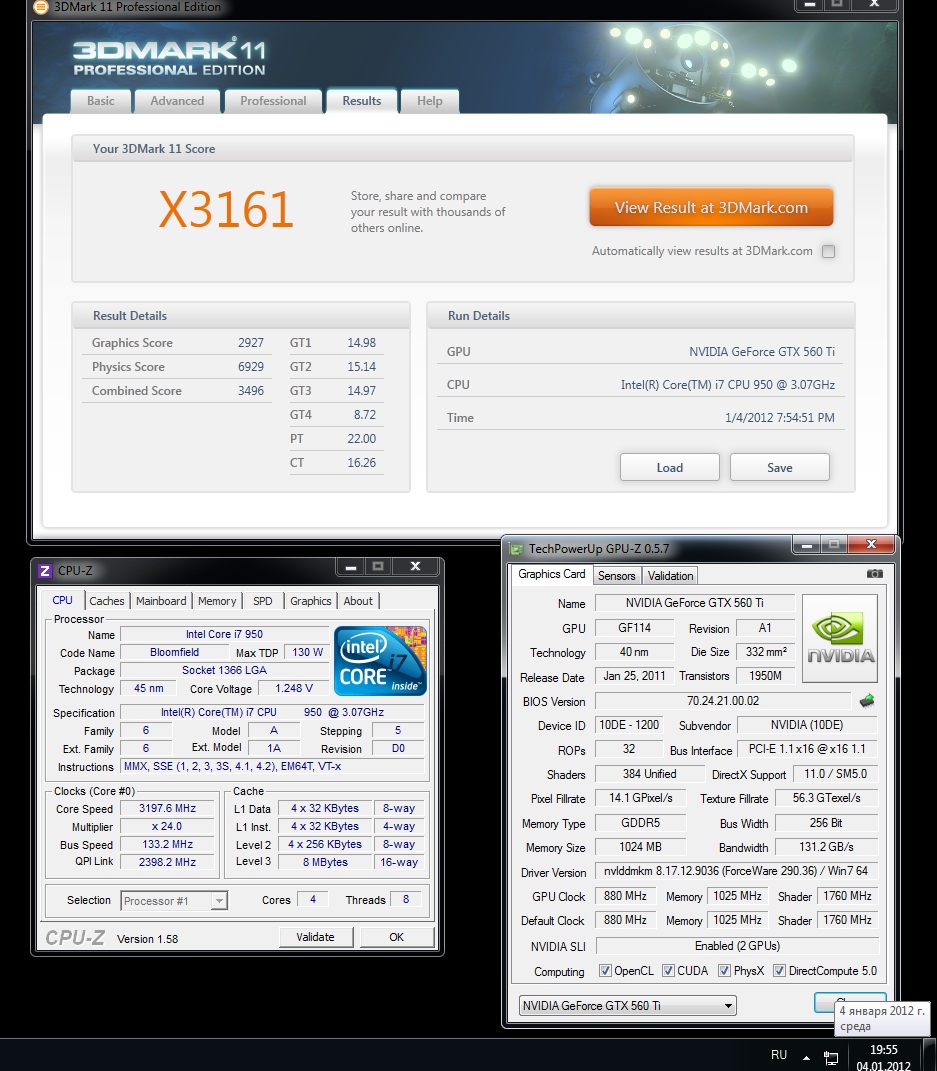Toggle the PhysX checkbox in GPU-Z
Screen dimensions: 937x1071
(724, 971)
